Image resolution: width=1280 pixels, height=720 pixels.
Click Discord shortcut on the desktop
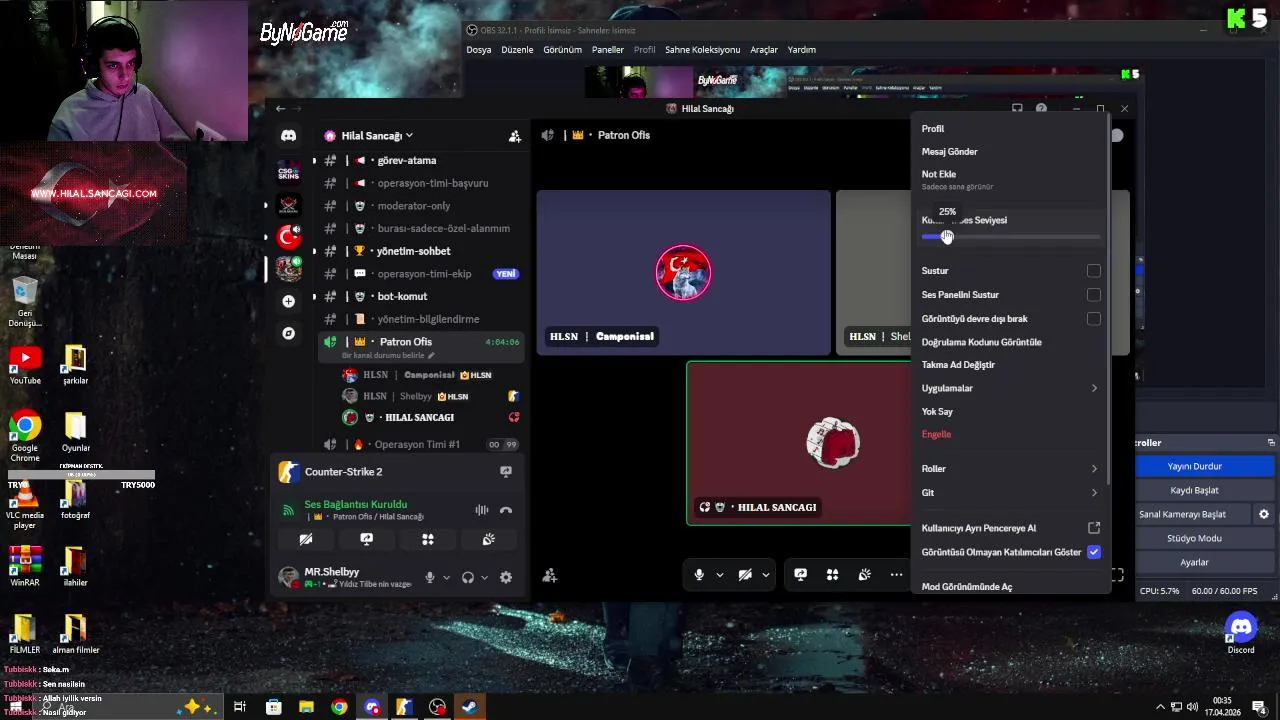[x=1240, y=632]
